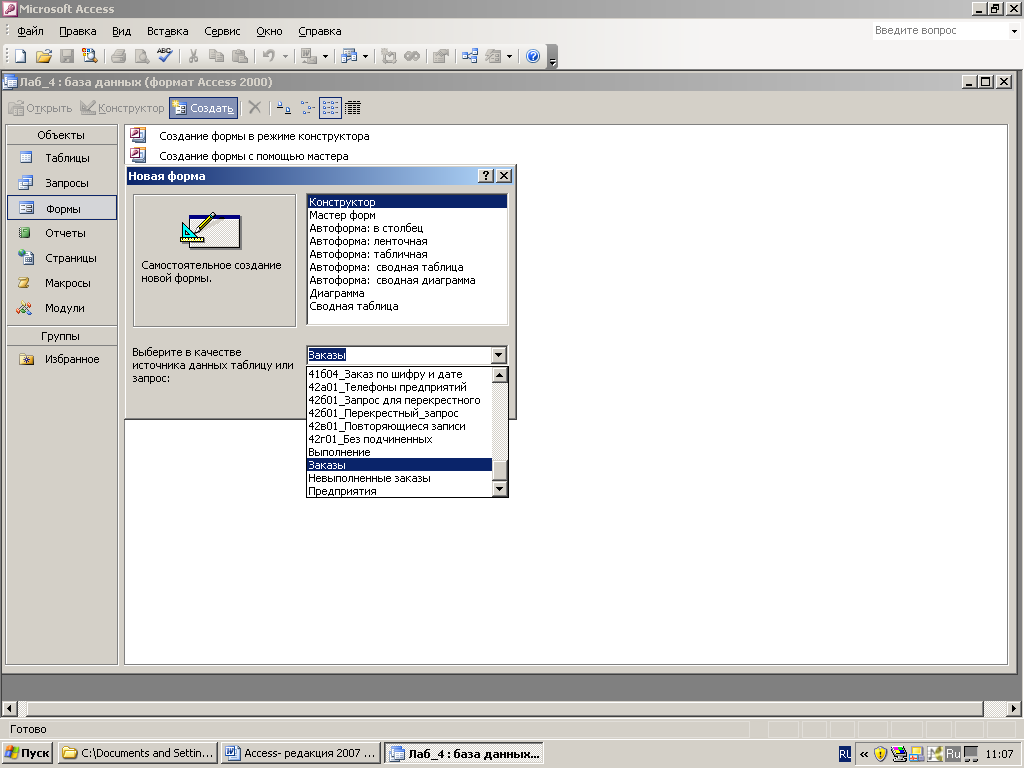The height and width of the screenshot is (768, 1024).
Task: Click in the Введите вопрос help box
Action: pyautogui.click(x=940, y=30)
